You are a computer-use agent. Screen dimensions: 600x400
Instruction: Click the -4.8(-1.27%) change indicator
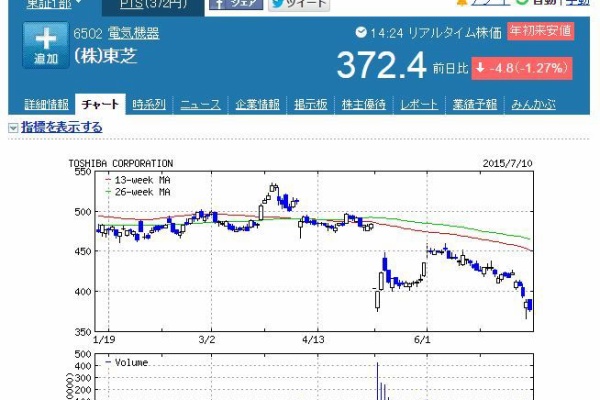point(522,68)
